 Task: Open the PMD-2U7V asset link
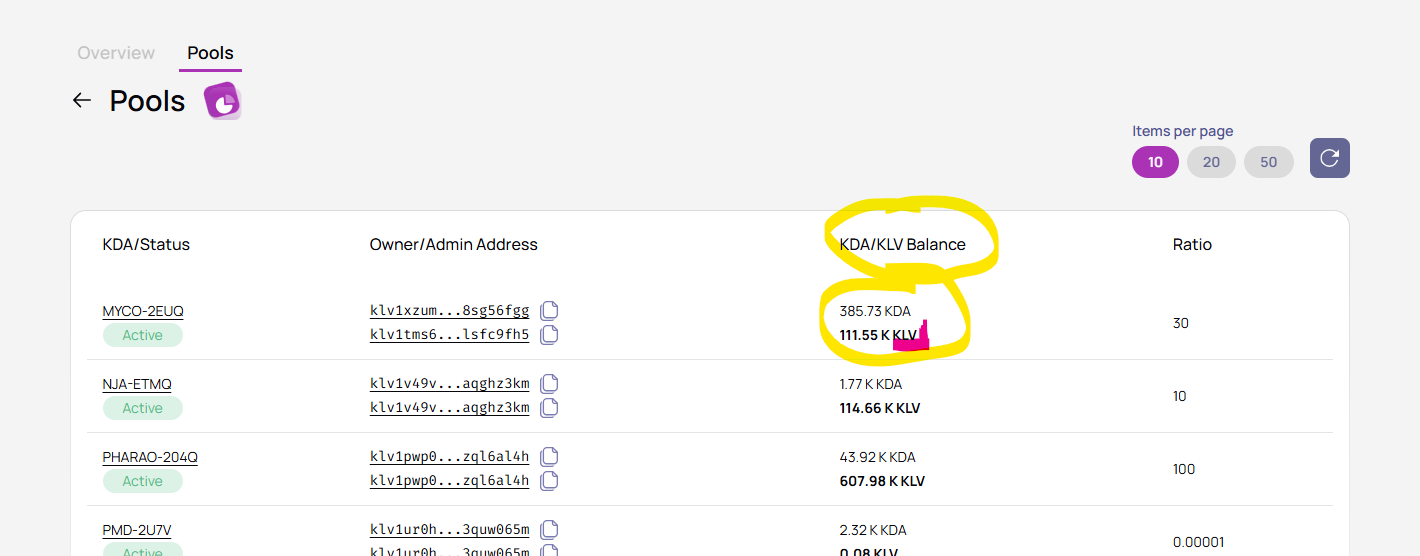tap(137, 530)
